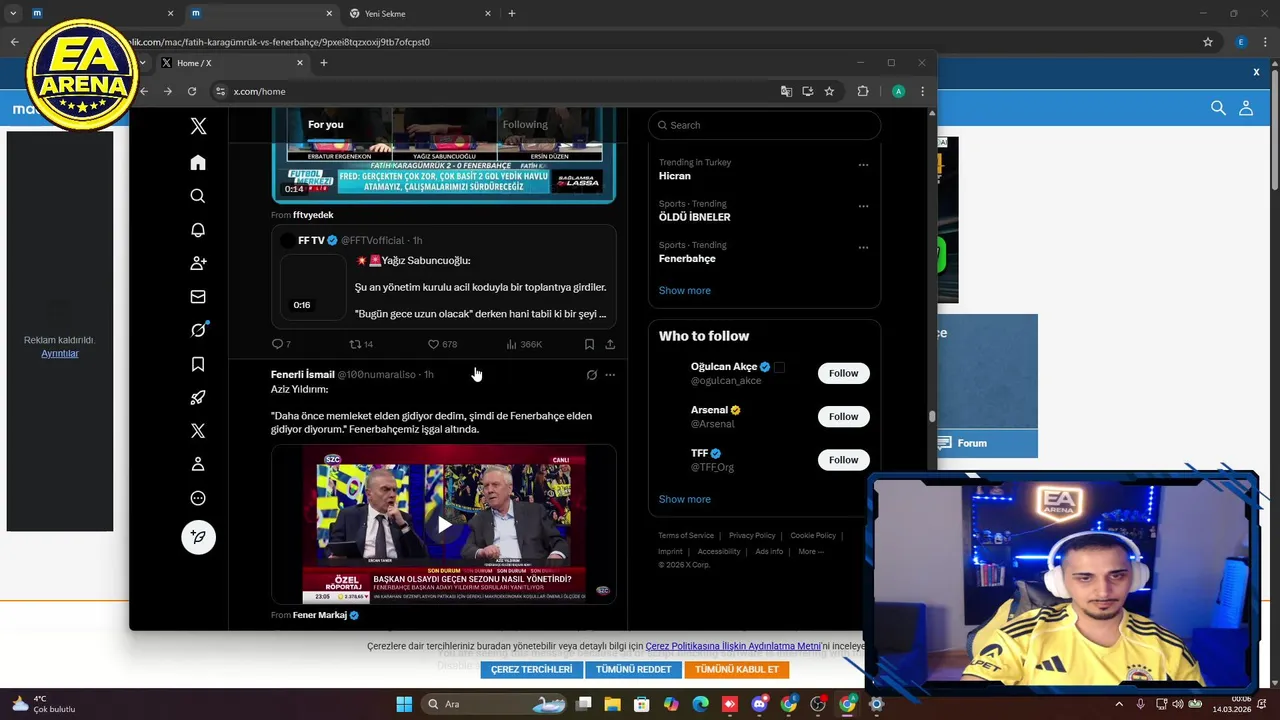Open FF TV quoted video thumbnail
Screen dimensions: 1280x720
(x=313, y=287)
